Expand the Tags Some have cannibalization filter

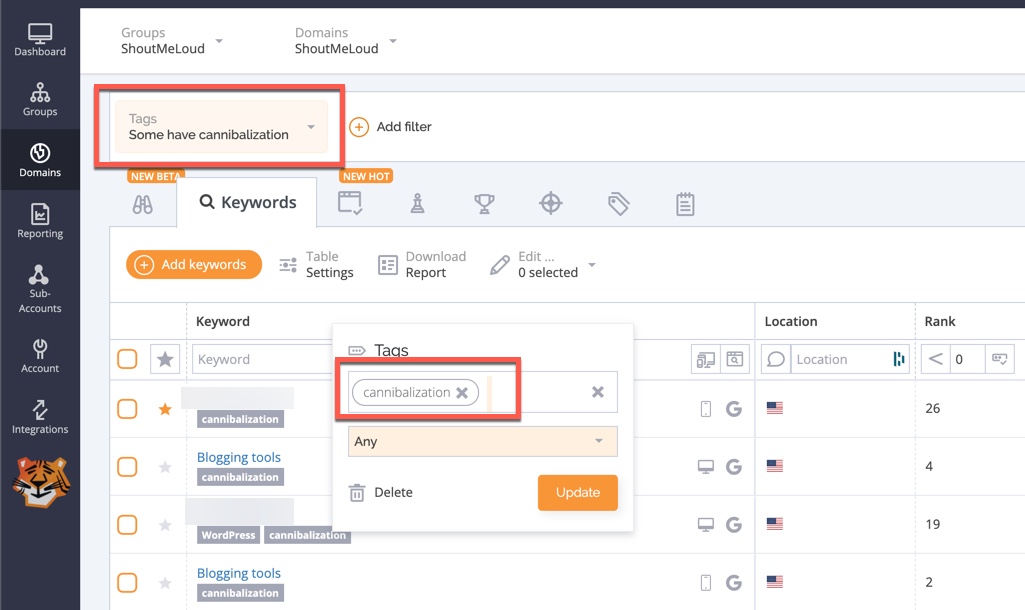[x=222, y=127]
